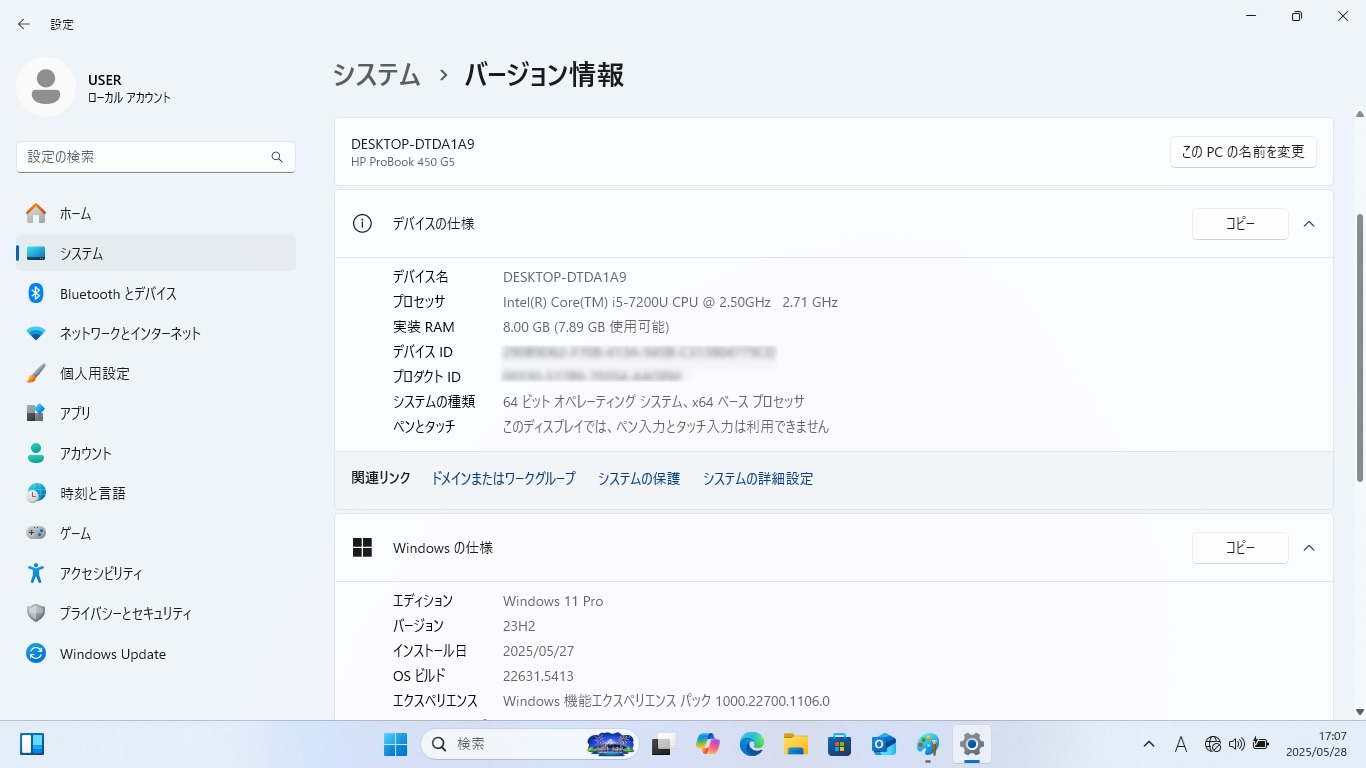Click the IME input mode A indicator

pos(1181,744)
